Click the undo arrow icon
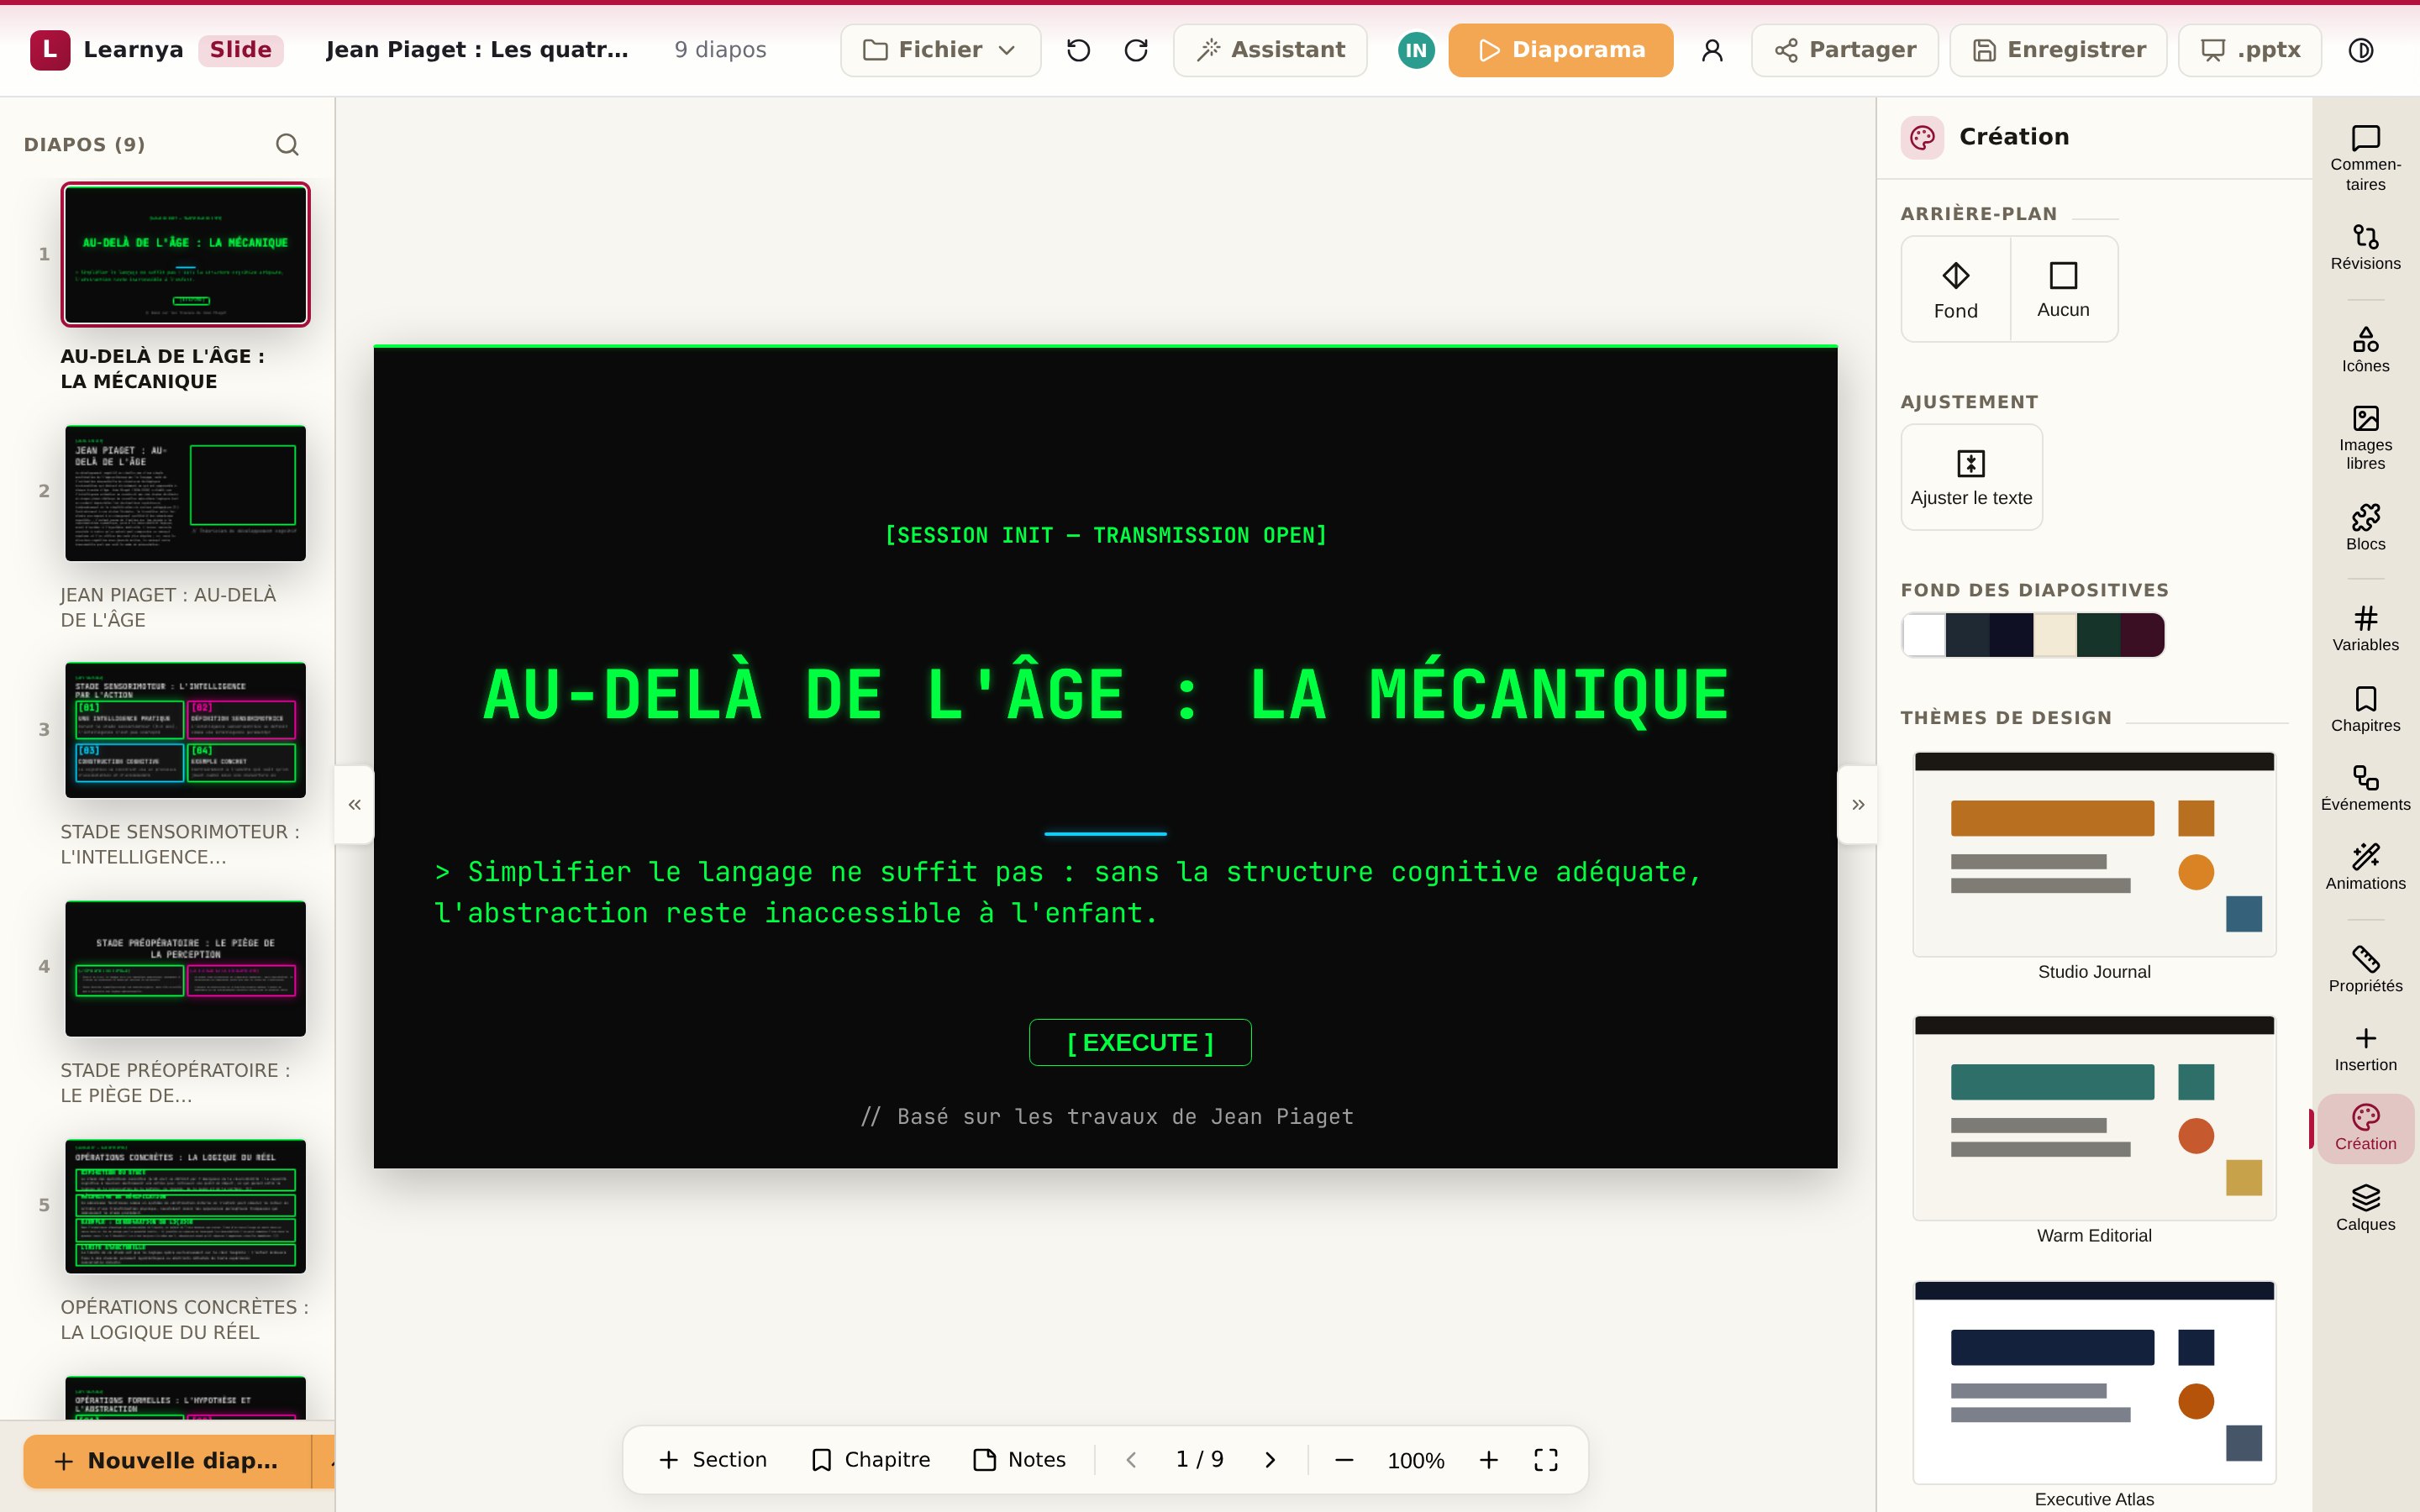The image size is (2420, 1512). click(1078, 50)
